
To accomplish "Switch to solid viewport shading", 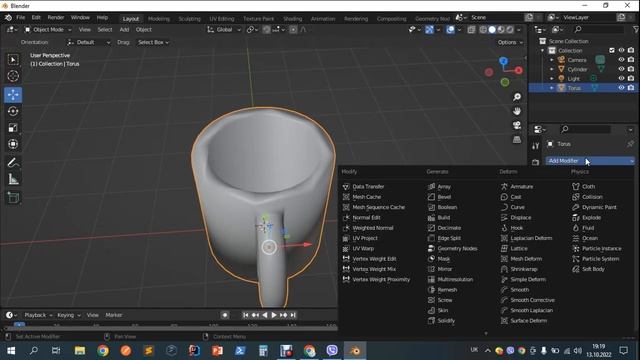I will [492, 29].
